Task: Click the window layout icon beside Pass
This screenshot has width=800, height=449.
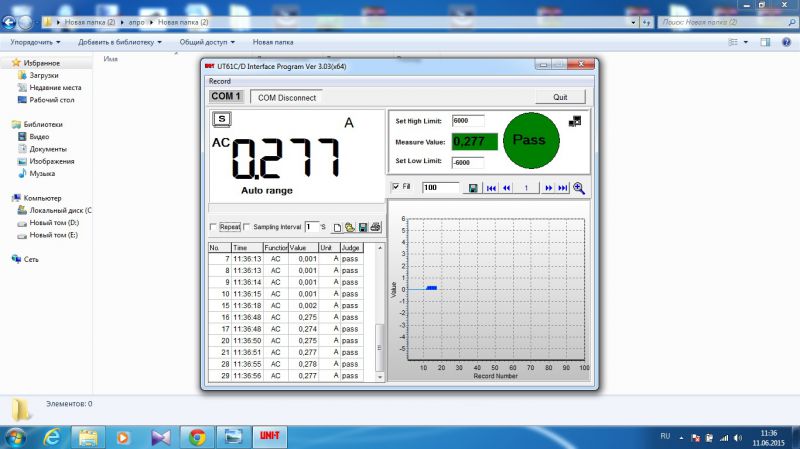Action: [x=575, y=121]
